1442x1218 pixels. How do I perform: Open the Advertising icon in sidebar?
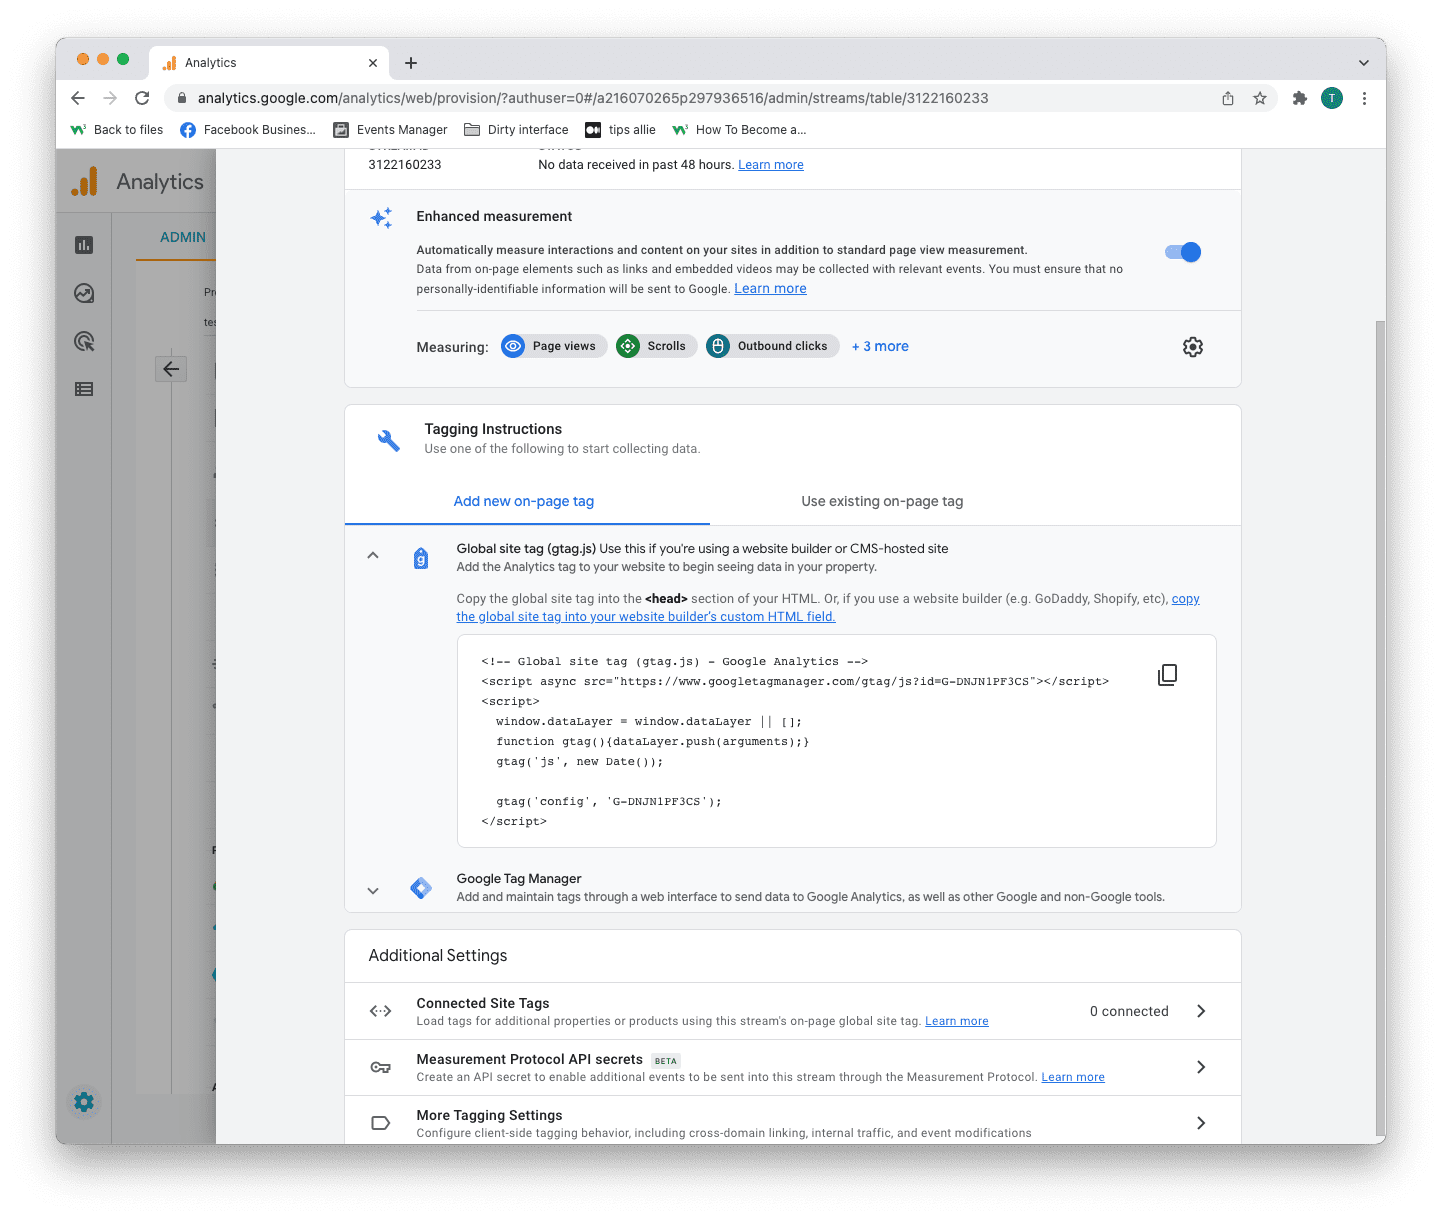pos(84,341)
